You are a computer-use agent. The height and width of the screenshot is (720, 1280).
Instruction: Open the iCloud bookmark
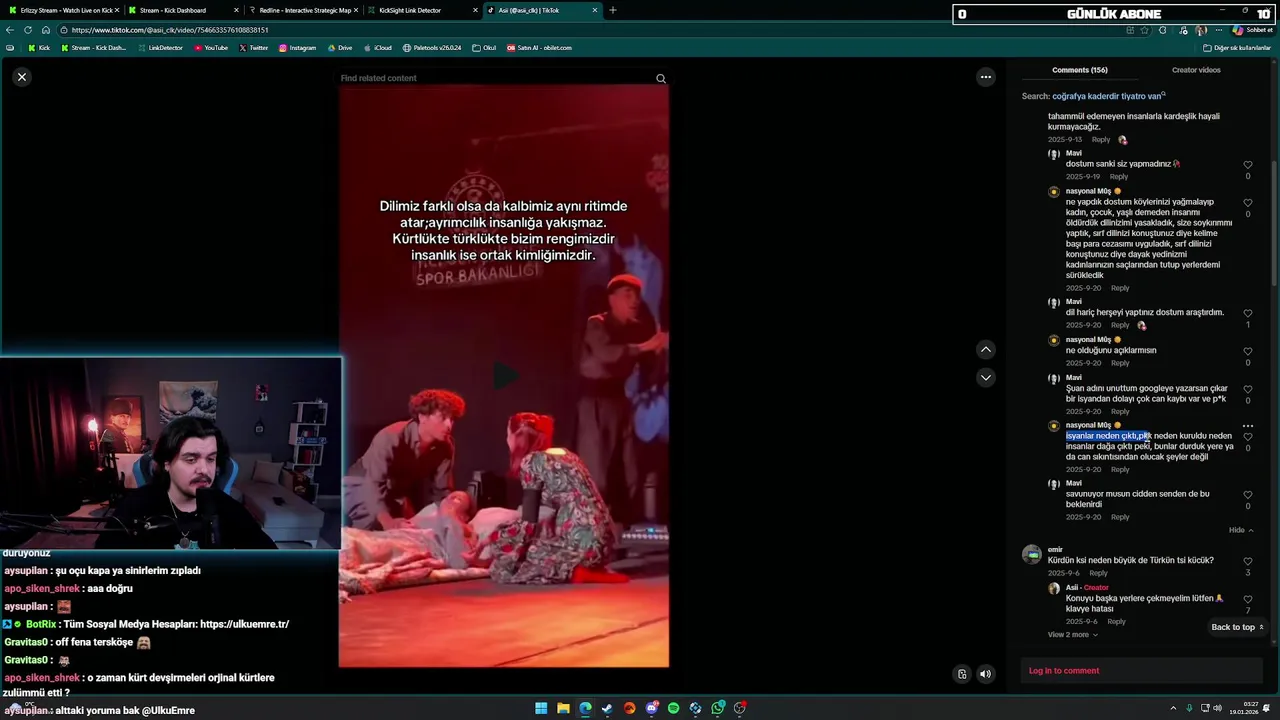coord(377,48)
